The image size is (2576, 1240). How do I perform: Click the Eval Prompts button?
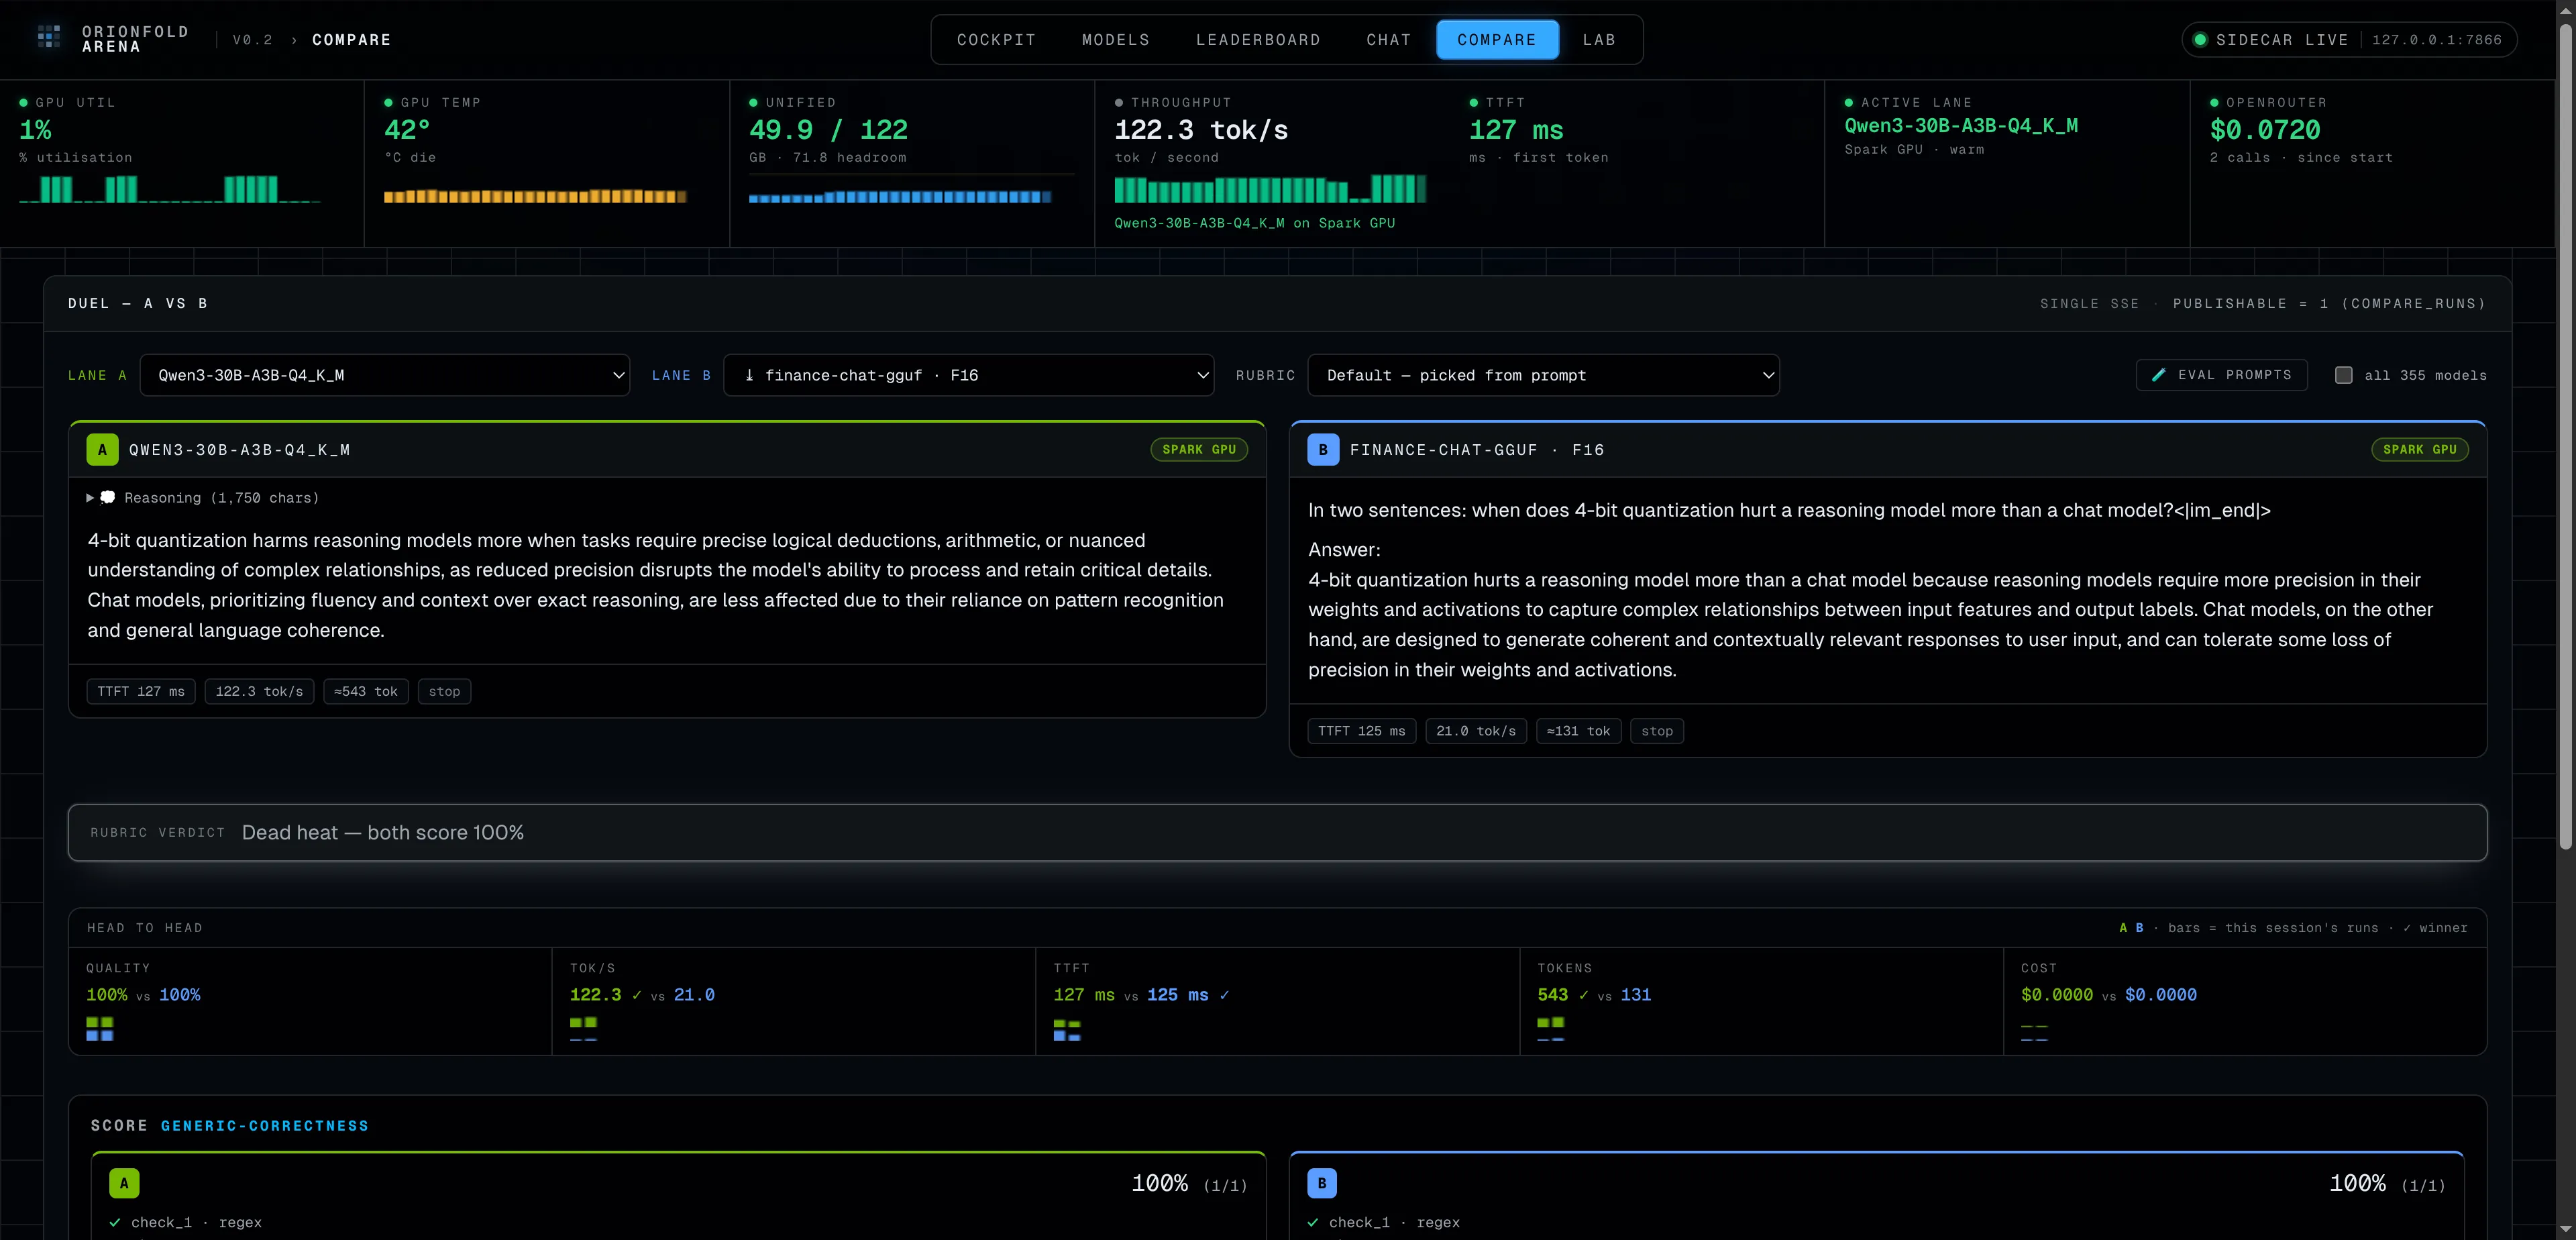tap(2221, 375)
